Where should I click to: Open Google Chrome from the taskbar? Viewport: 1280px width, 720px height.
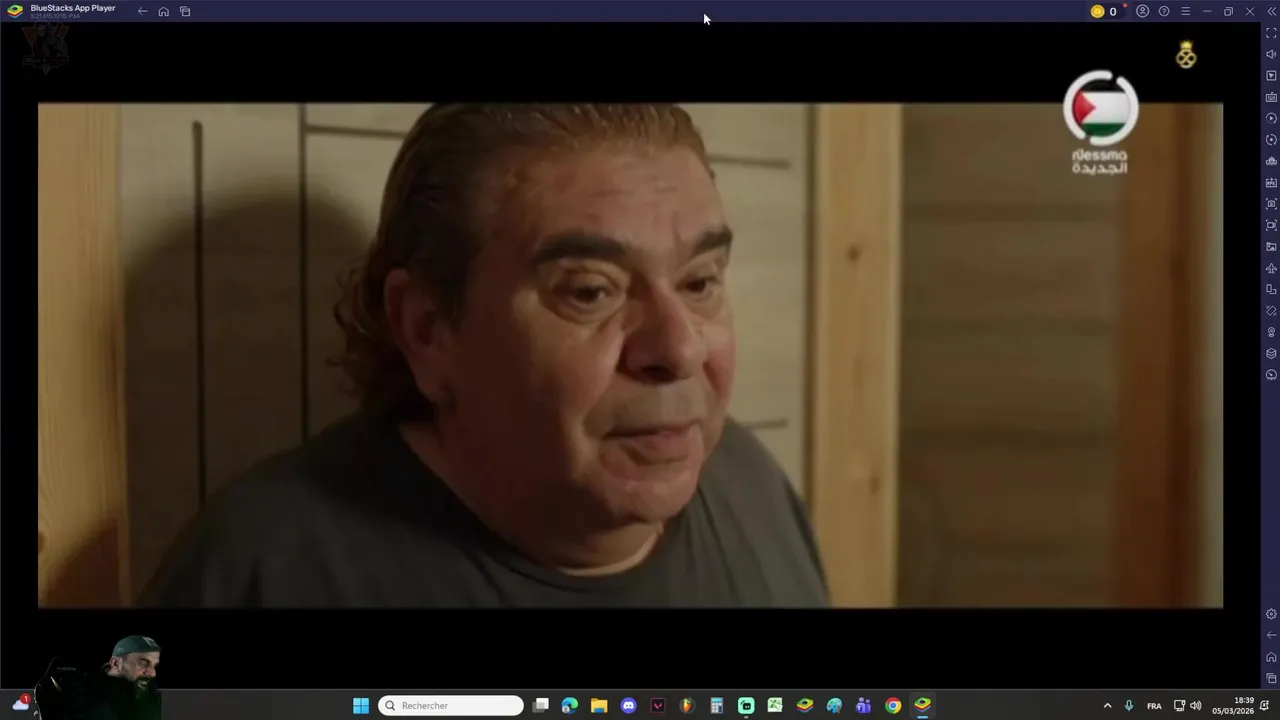(x=893, y=706)
